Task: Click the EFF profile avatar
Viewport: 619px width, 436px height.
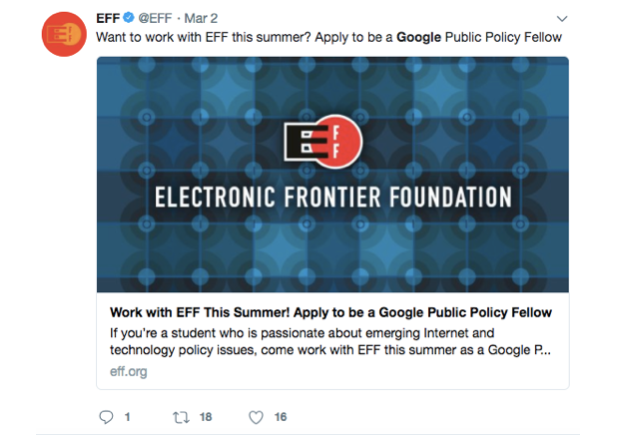Action: point(64,34)
